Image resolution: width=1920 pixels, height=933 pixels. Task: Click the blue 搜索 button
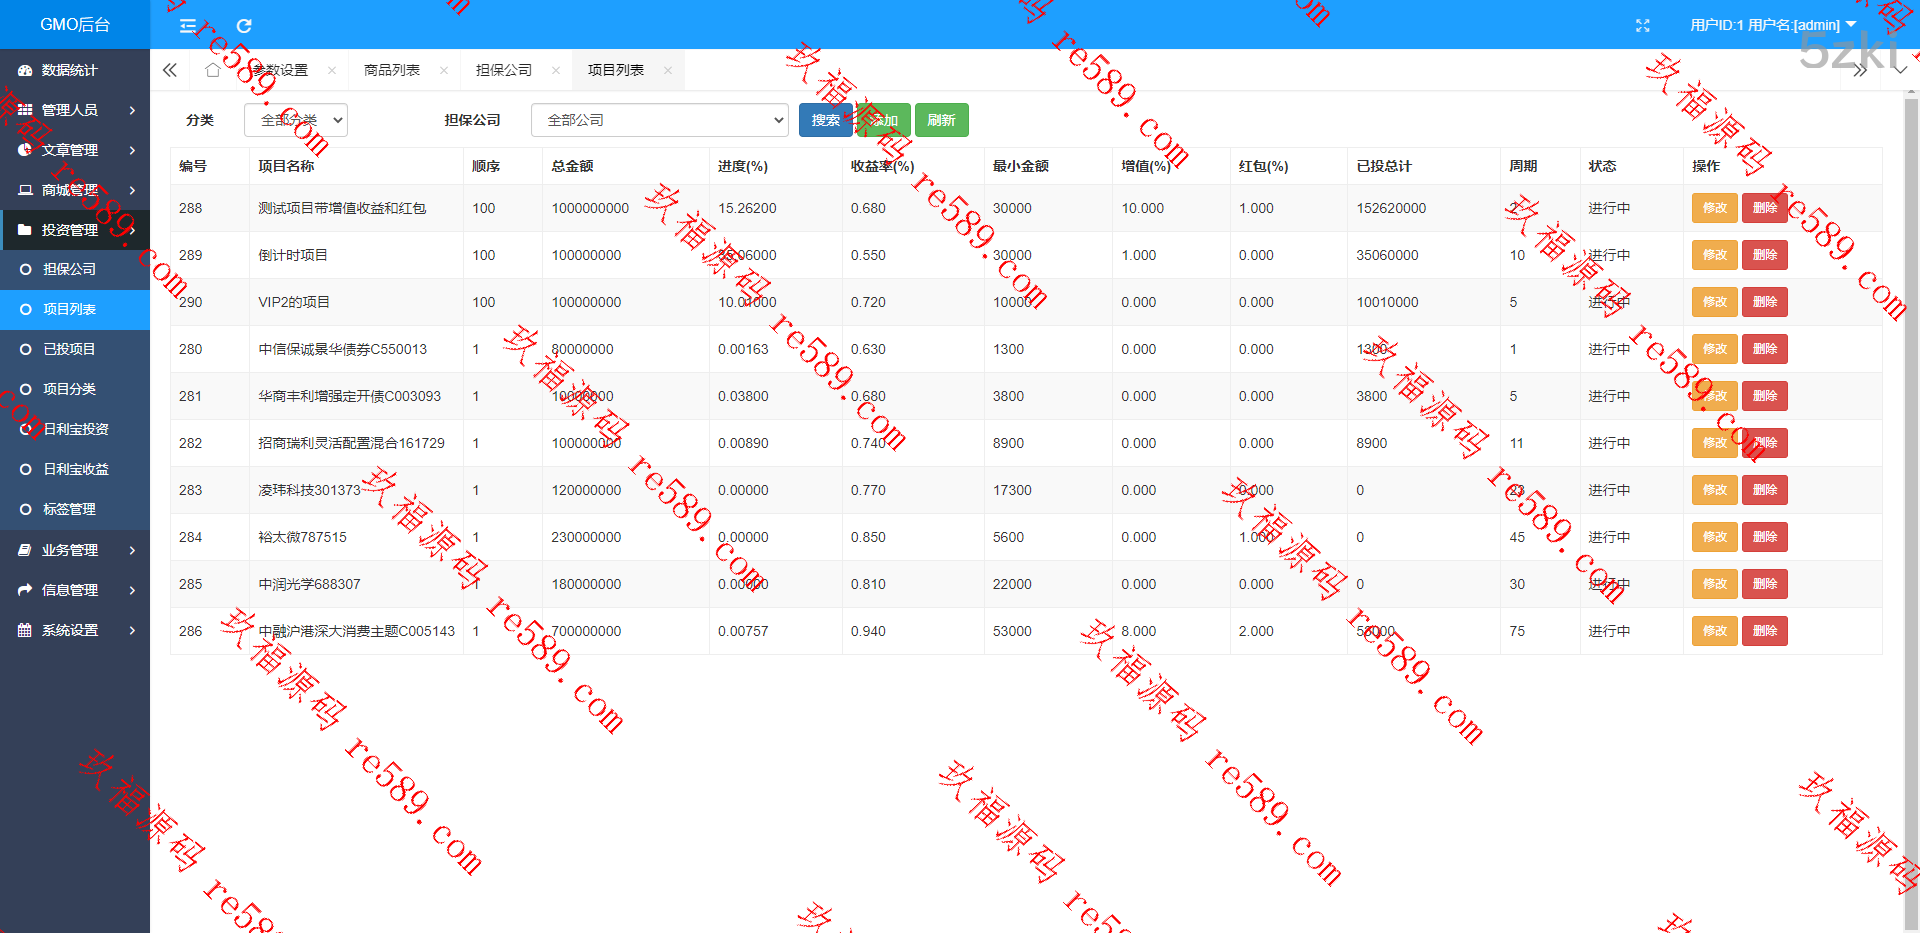[825, 120]
